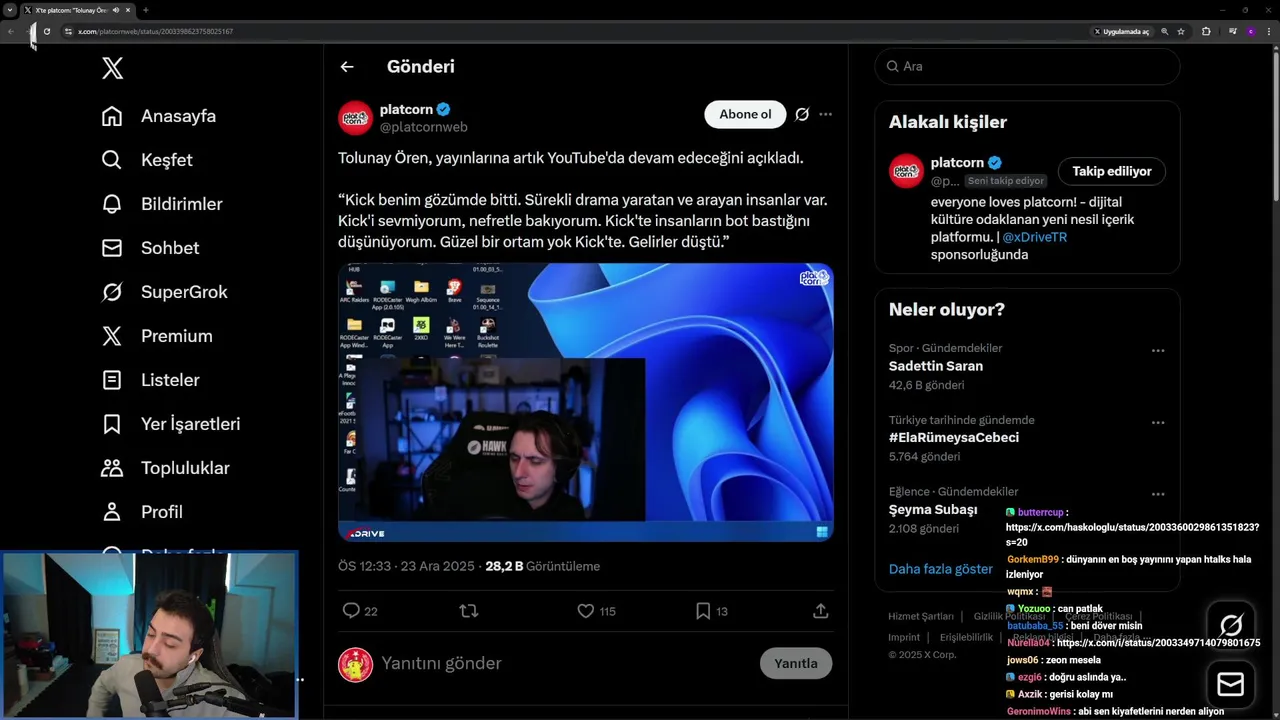
Task: Click platcorn avatar in Alakalı kişiler
Action: pos(907,171)
